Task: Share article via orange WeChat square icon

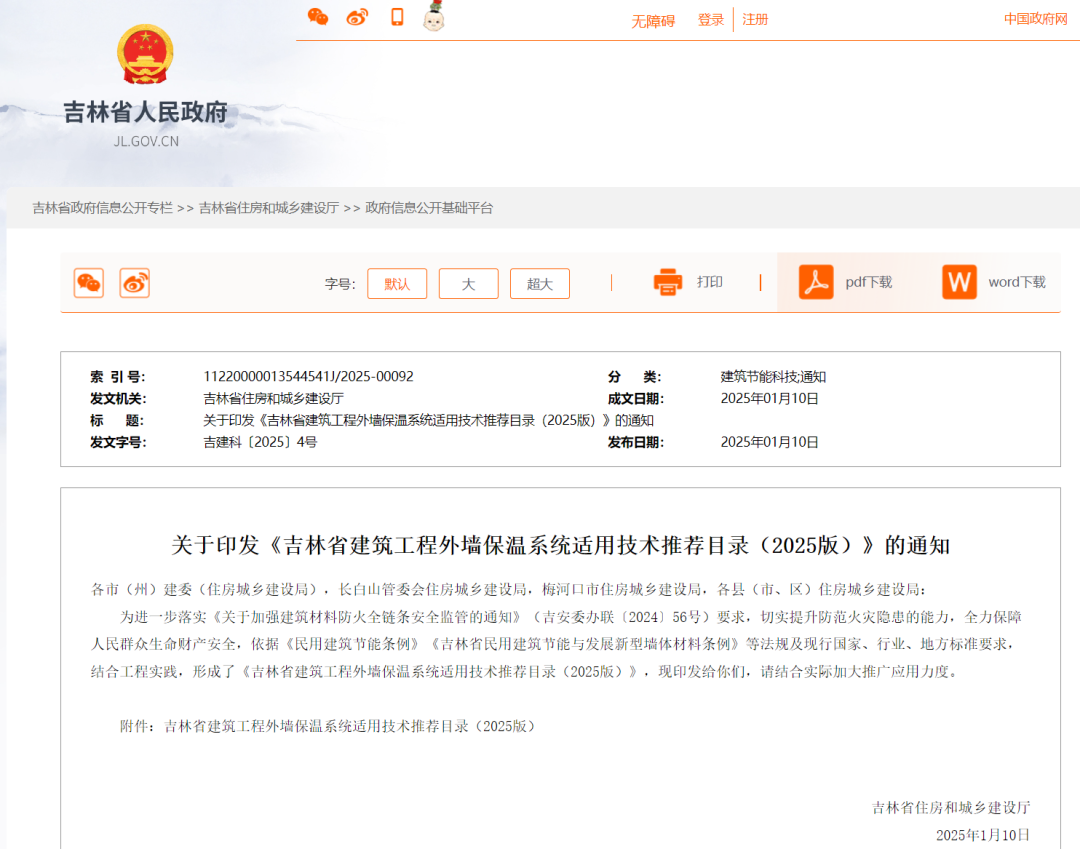Action: [x=89, y=283]
